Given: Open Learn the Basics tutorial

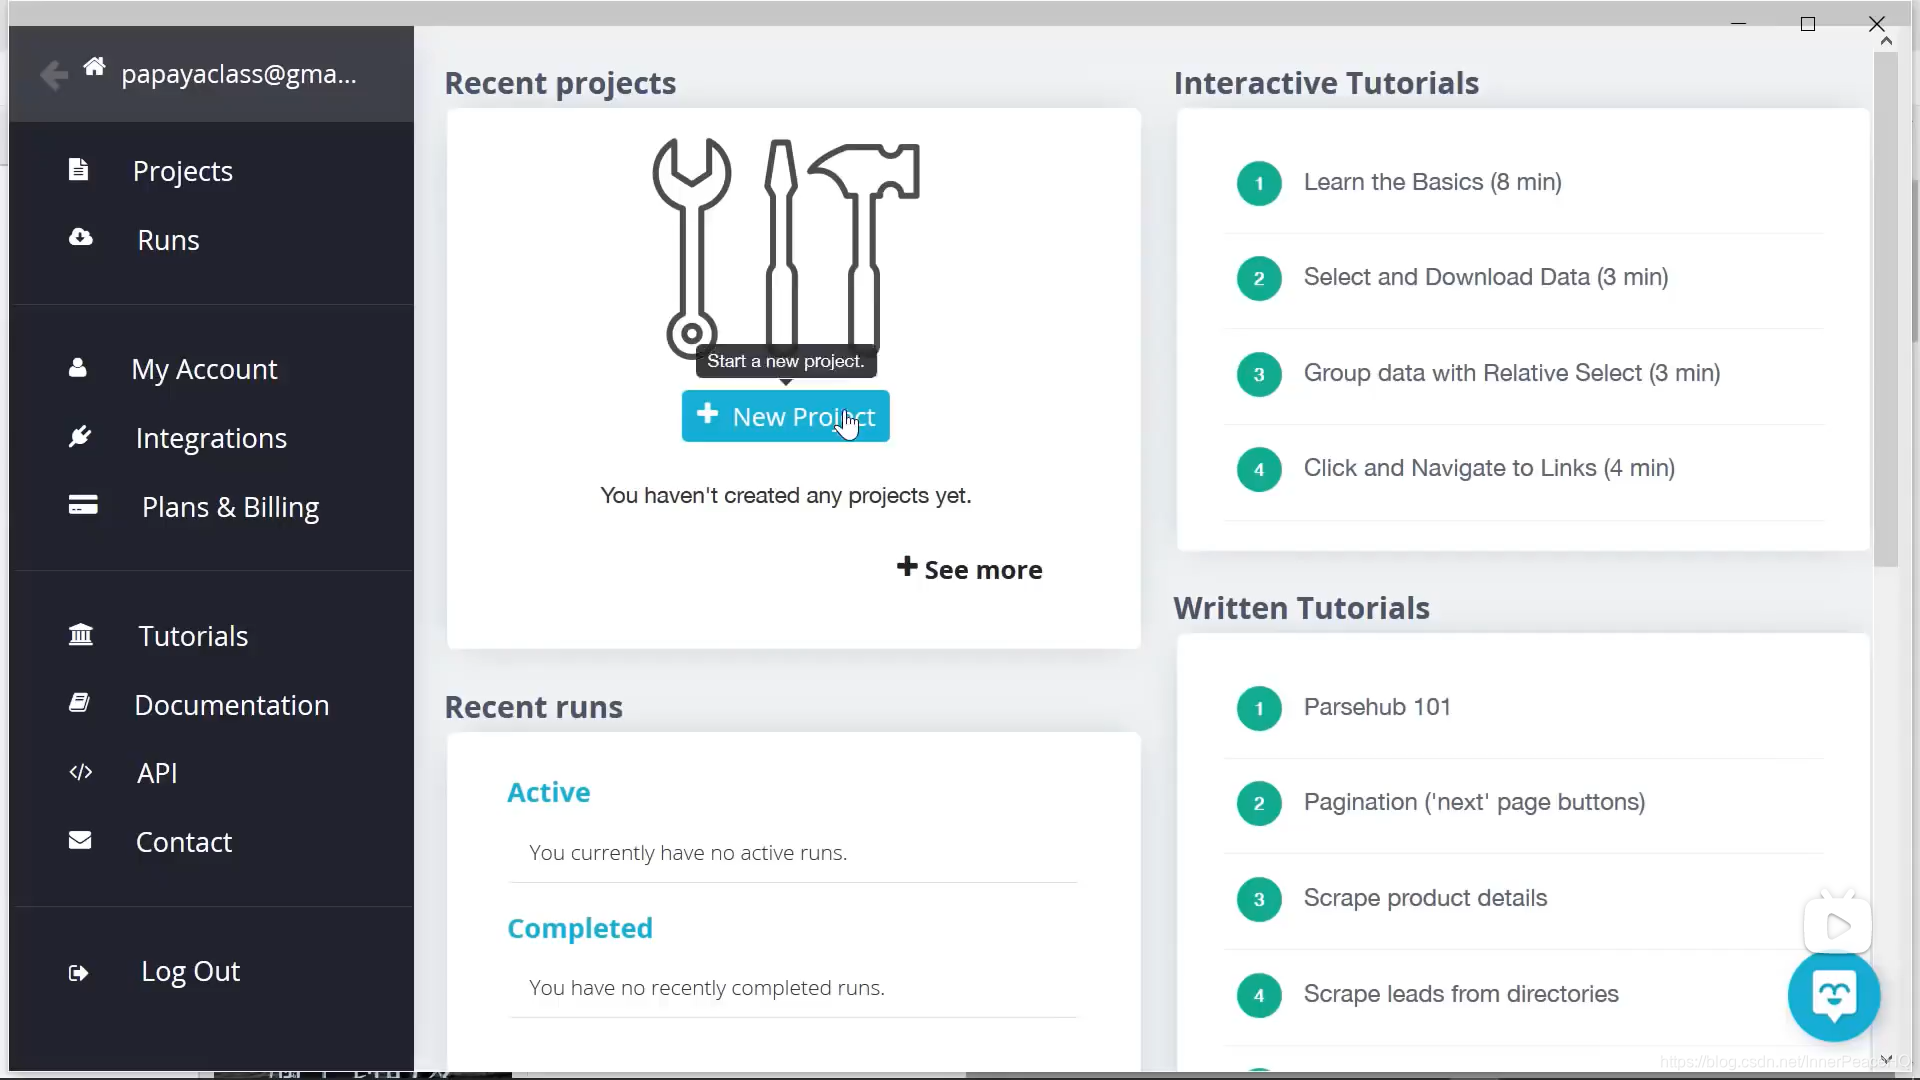Looking at the screenshot, I should (1432, 182).
